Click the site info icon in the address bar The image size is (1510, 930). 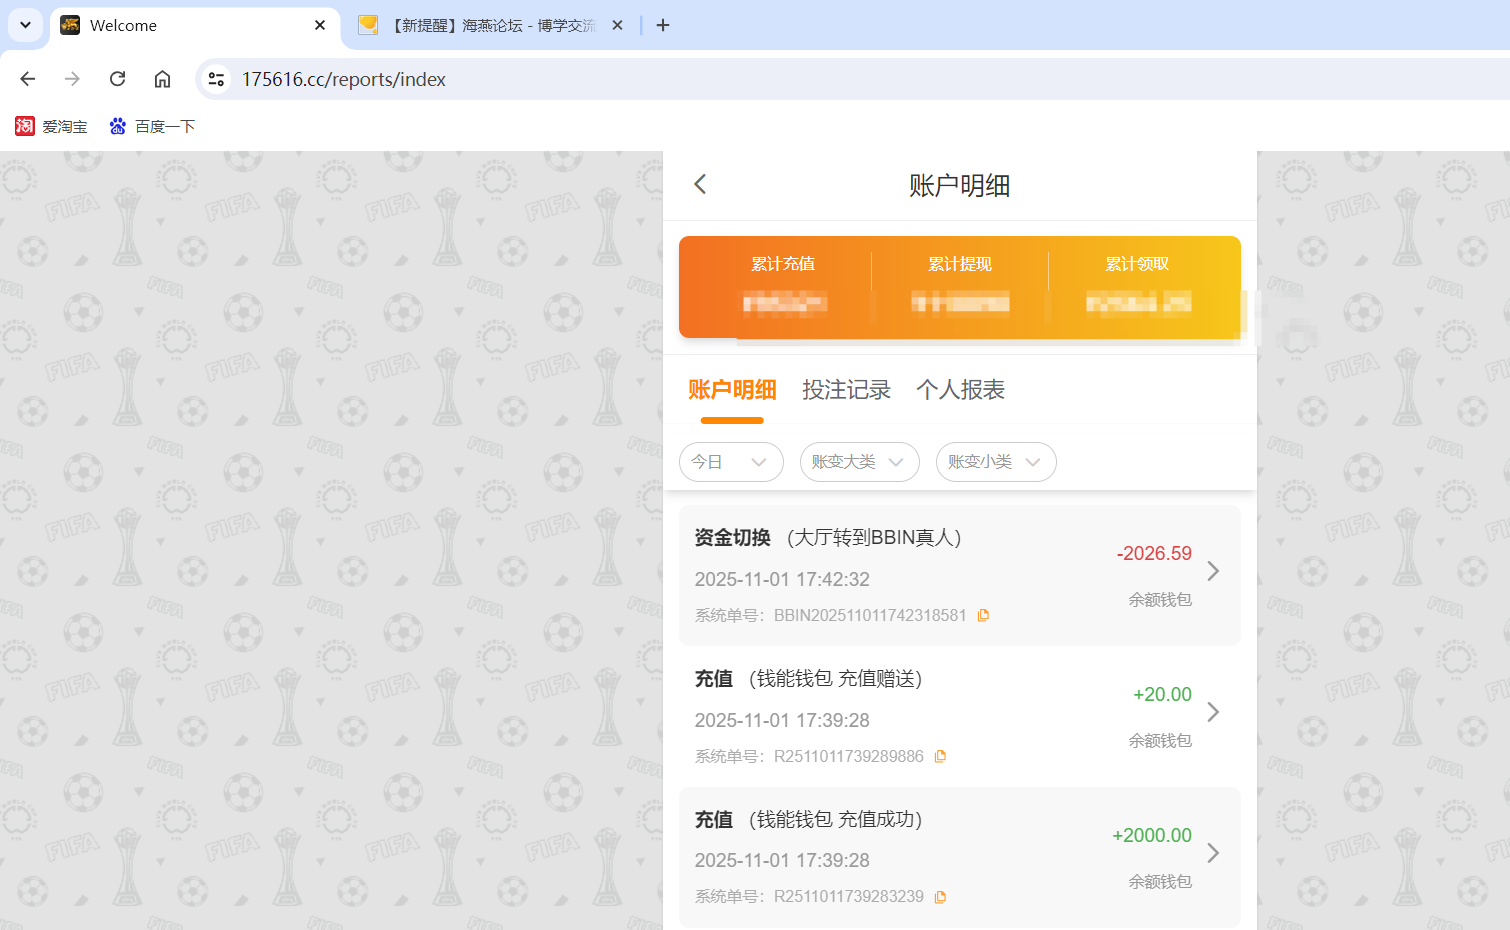click(216, 78)
